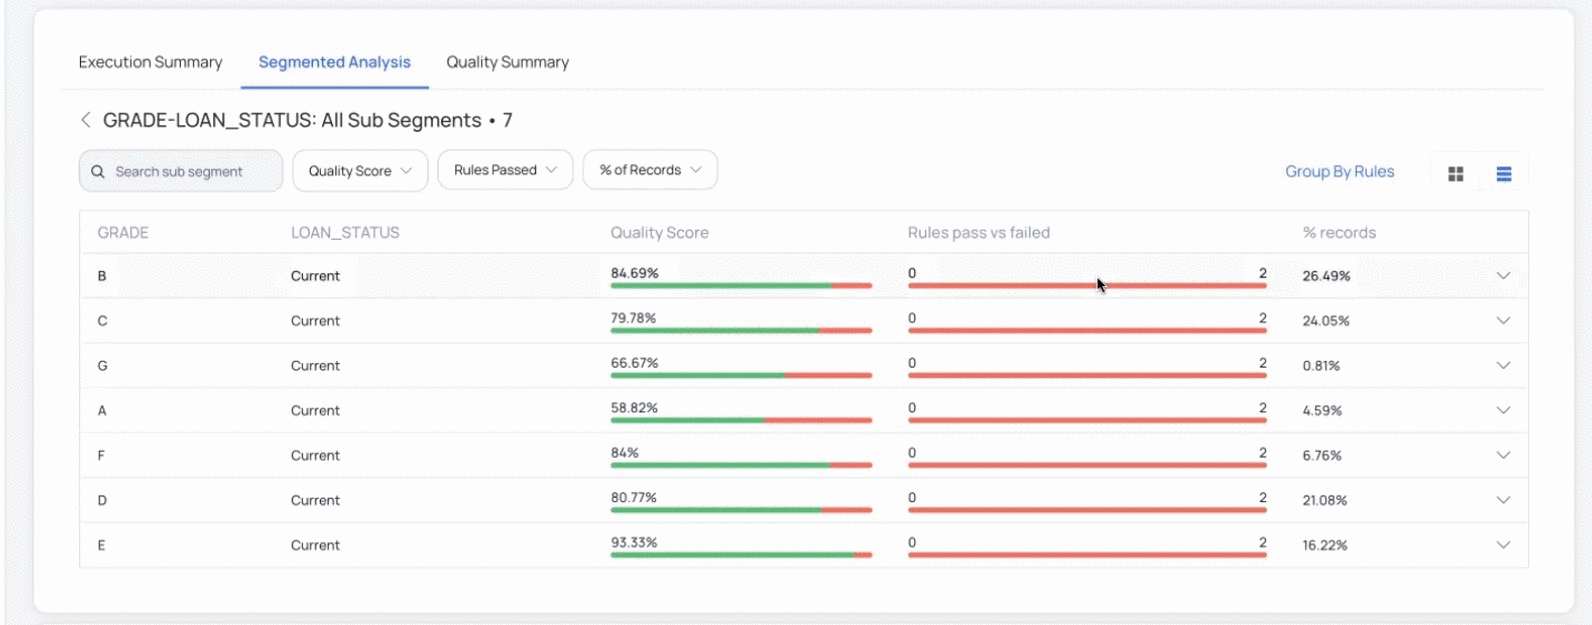Open the Quality Summary tab
Image resolution: width=1592 pixels, height=625 pixels.
coord(507,62)
